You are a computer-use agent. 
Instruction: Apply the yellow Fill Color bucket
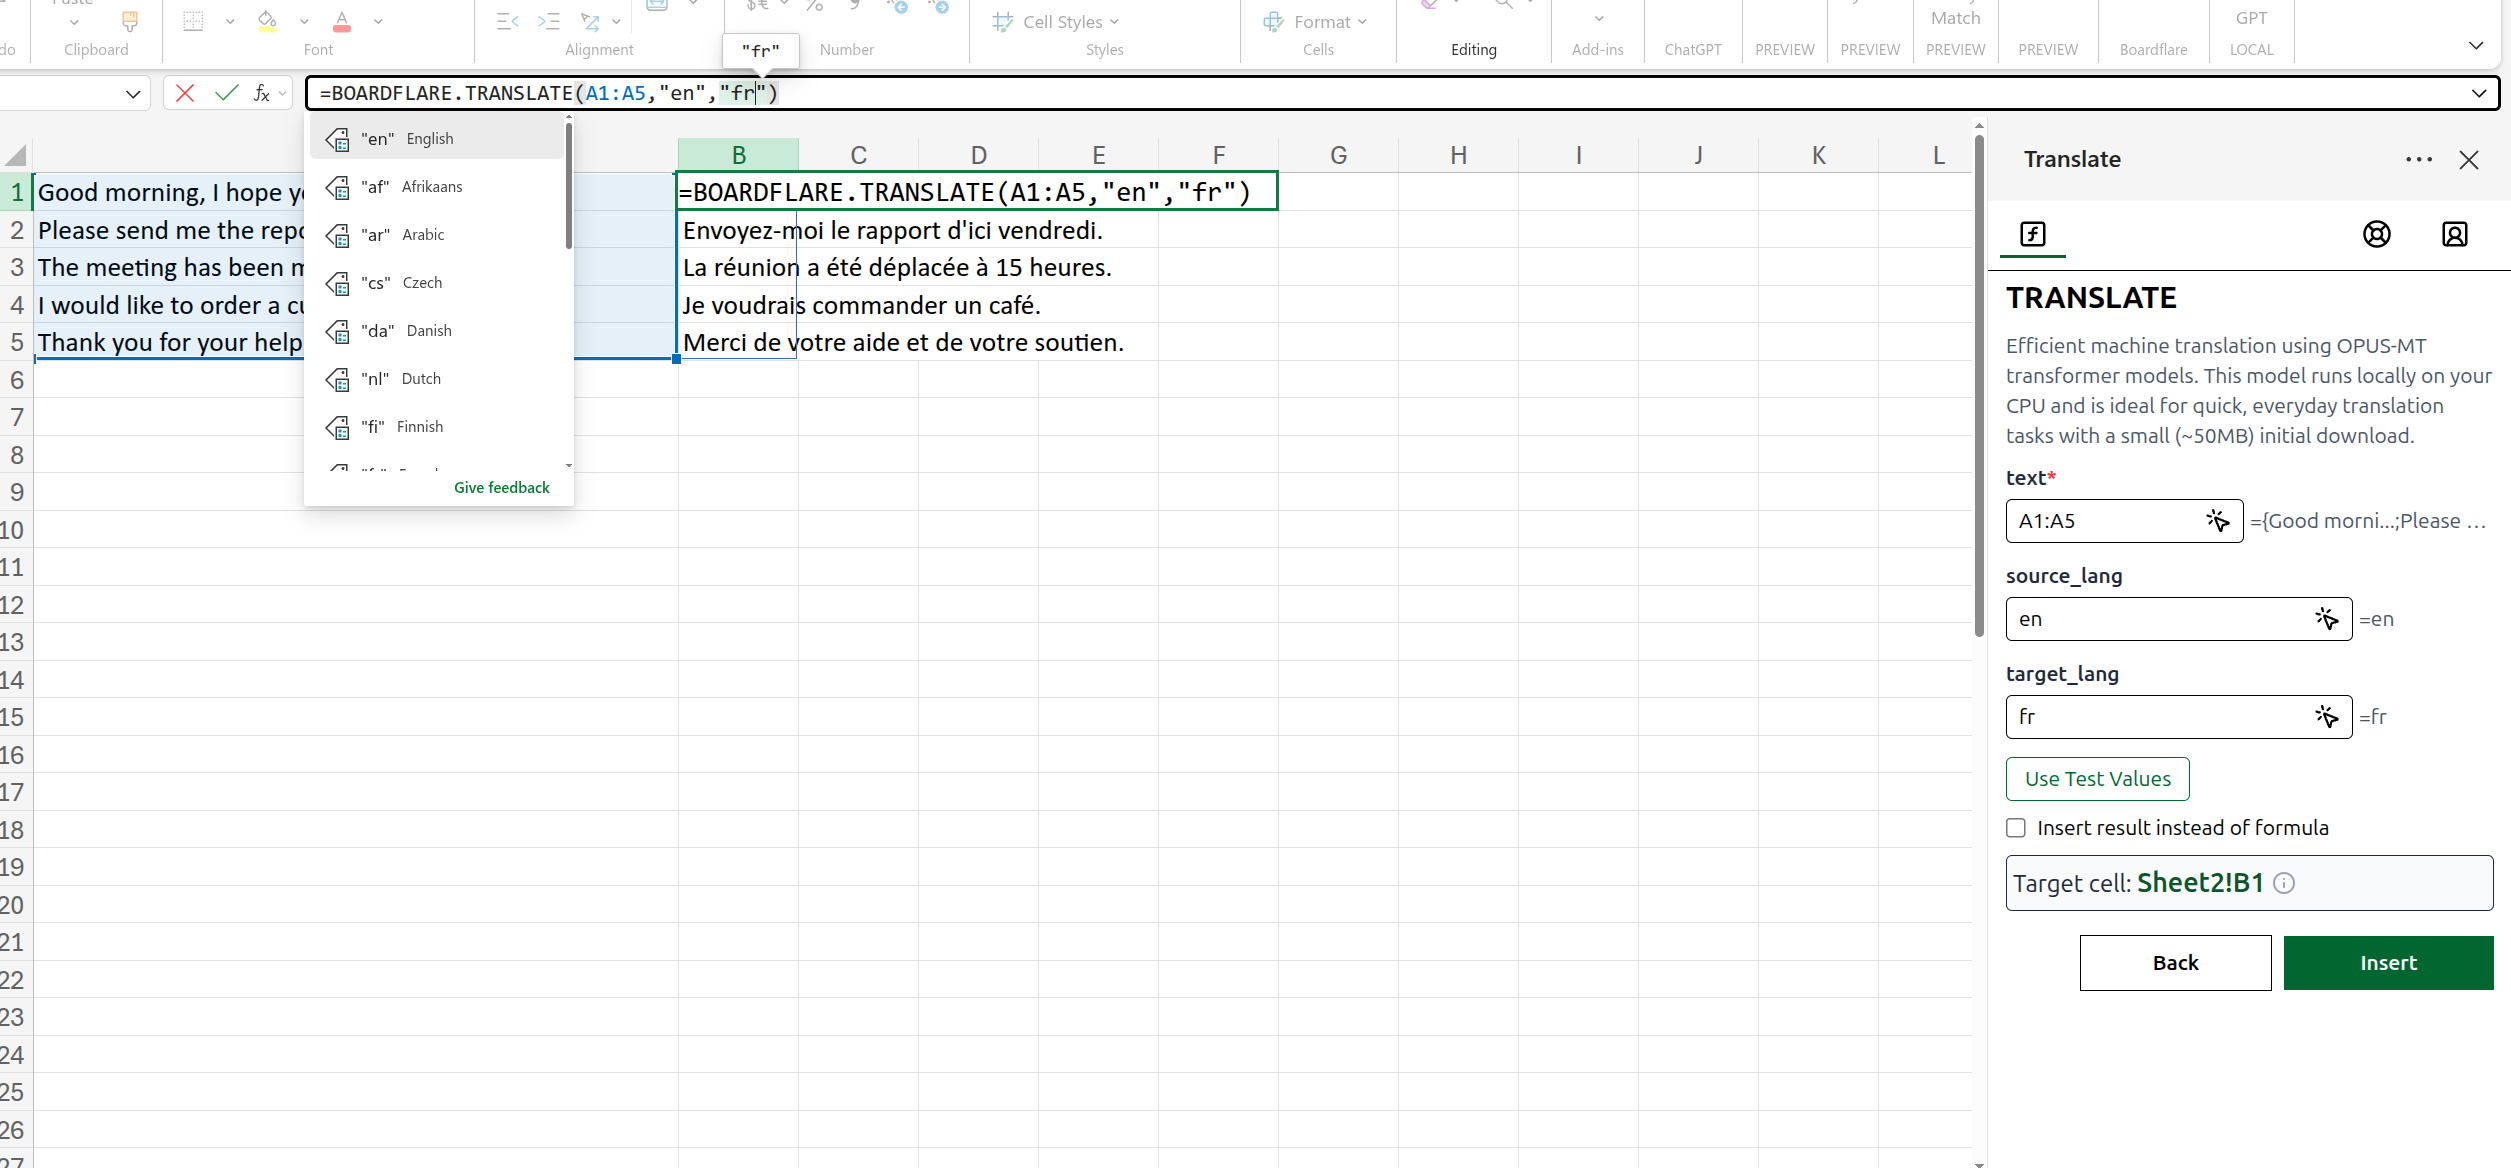pos(267,20)
